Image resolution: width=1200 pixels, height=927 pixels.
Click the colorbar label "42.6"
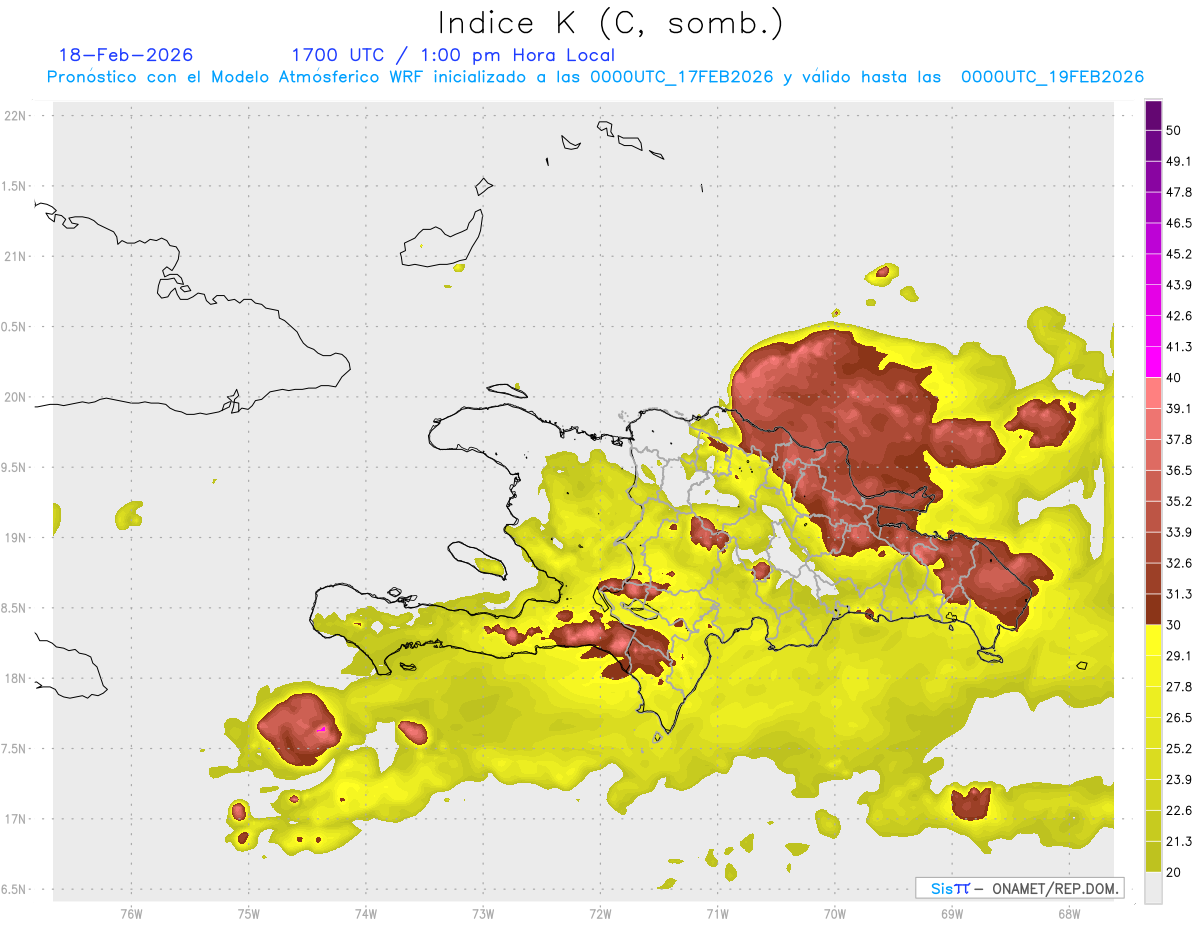[x=1178, y=316]
